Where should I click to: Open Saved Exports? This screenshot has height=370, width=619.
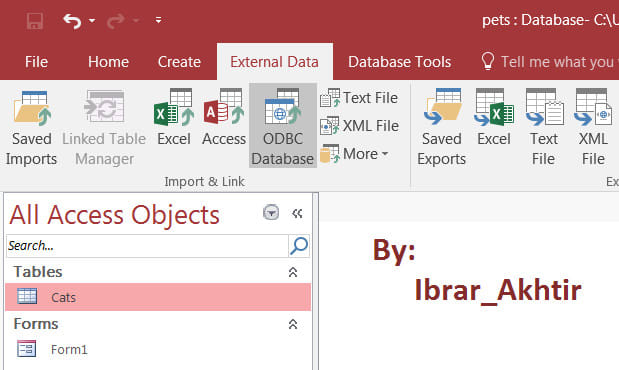pyautogui.click(x=441, y=127)
